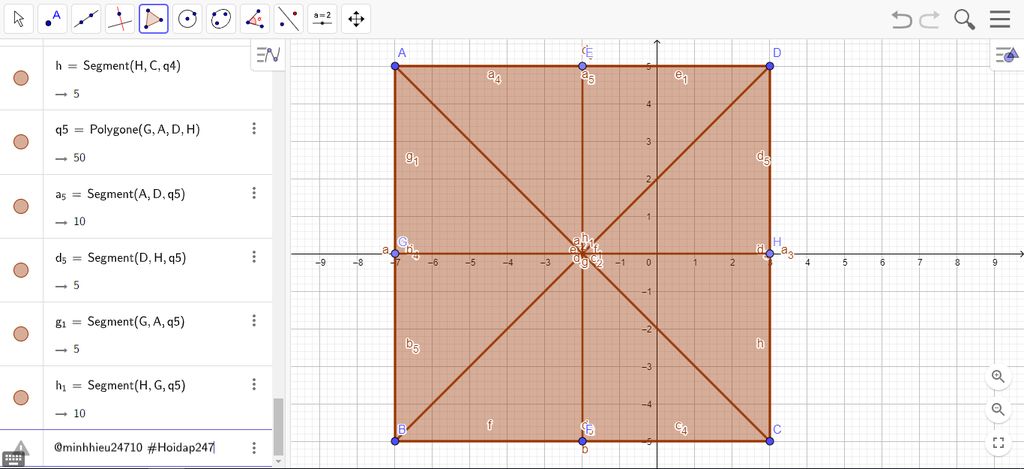1024x469 pixels.
Task: Zoom out of the graphics view
Action: [998, 410]
